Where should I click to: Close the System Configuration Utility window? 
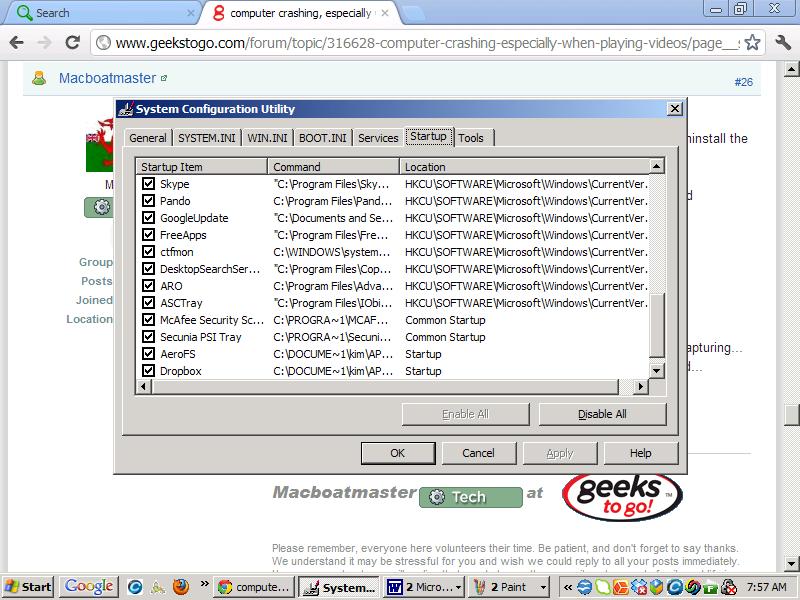[x=674, y=109]
